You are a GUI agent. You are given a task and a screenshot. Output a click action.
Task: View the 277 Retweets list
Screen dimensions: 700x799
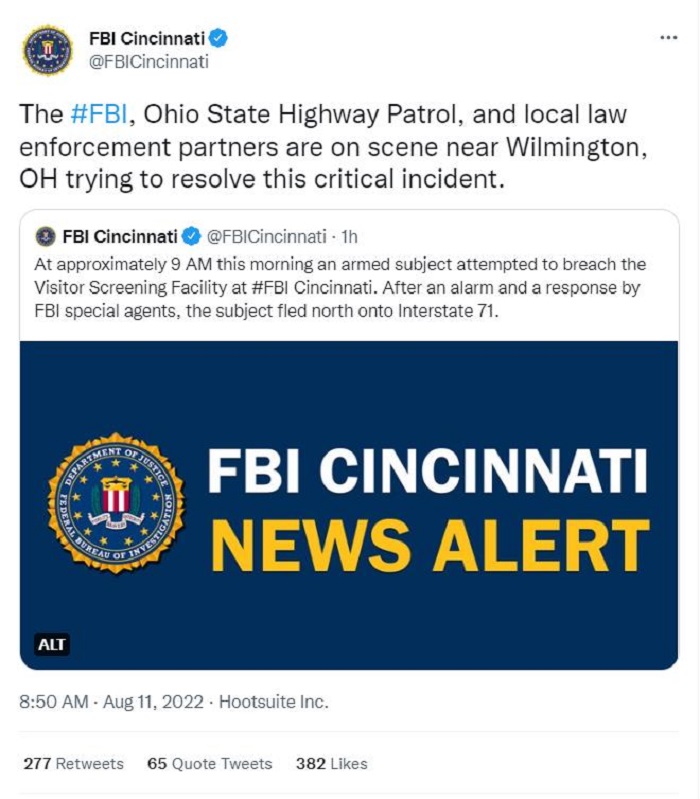[73, 763]
